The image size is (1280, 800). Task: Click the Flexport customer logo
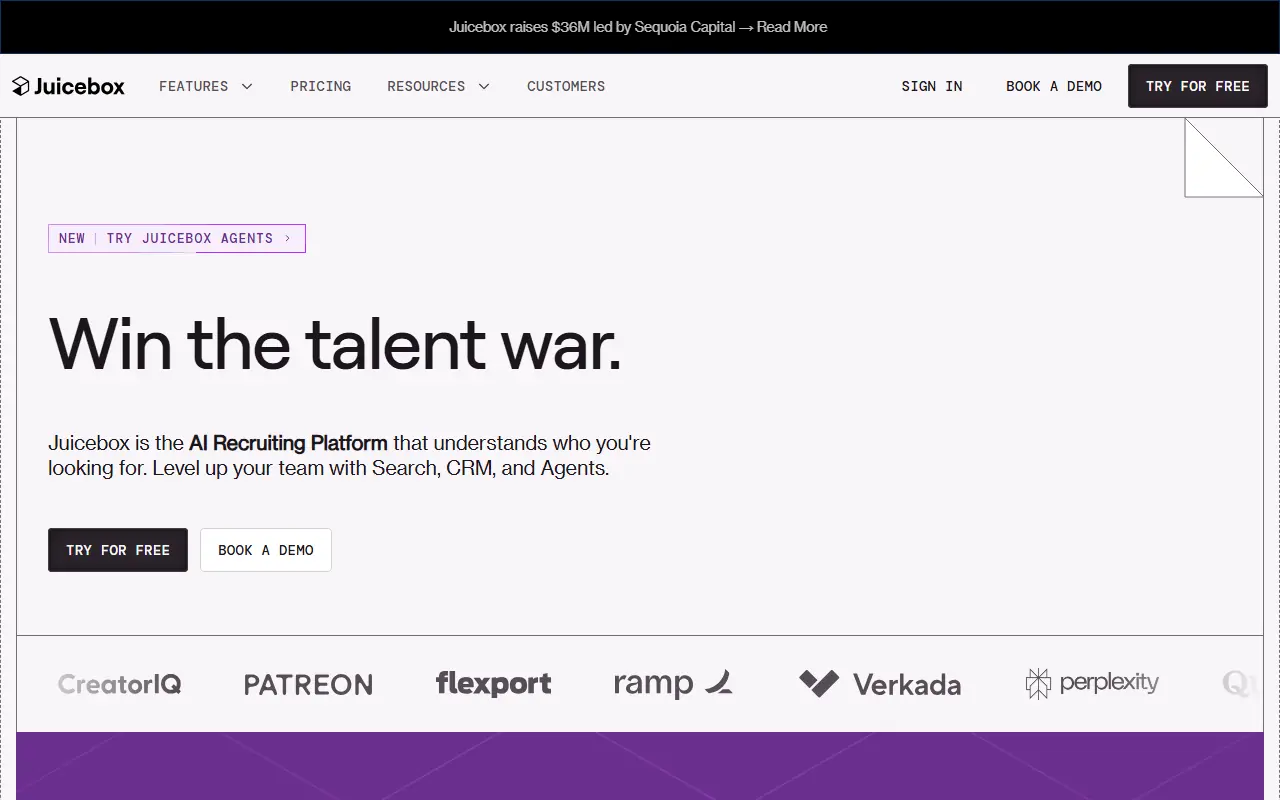click(x=493, y=684)
